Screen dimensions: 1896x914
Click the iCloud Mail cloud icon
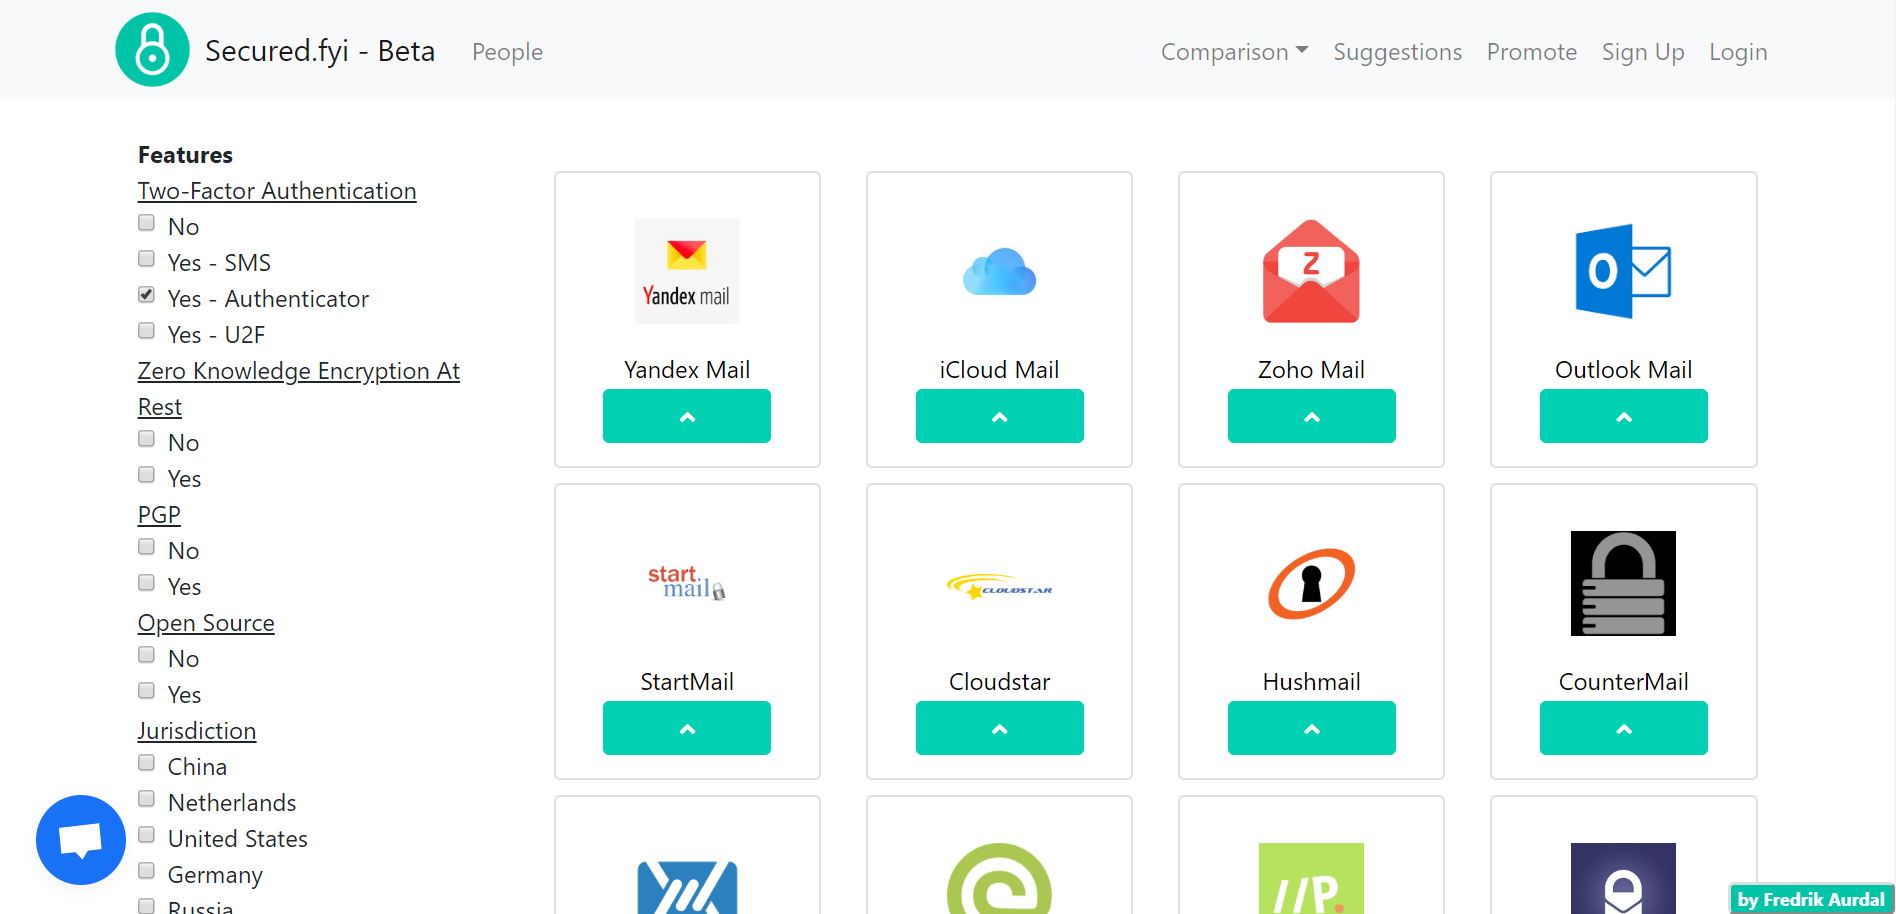point(999,271)
